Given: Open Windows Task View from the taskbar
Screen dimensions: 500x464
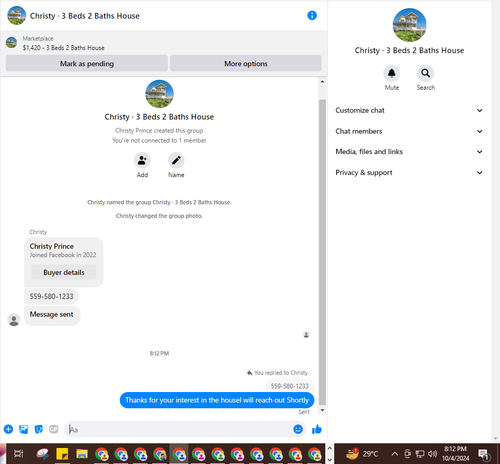Looking at the screenshot, I should tap(19, 453).
